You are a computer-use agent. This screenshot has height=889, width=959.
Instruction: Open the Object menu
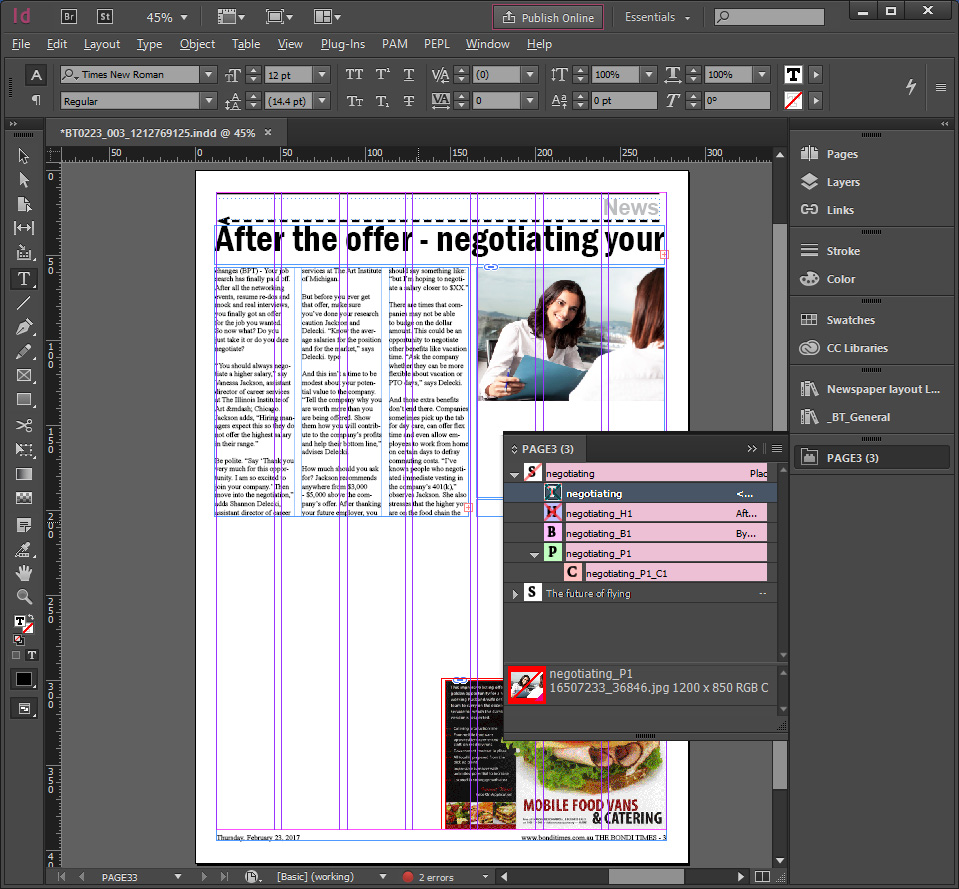pos(197,44)
